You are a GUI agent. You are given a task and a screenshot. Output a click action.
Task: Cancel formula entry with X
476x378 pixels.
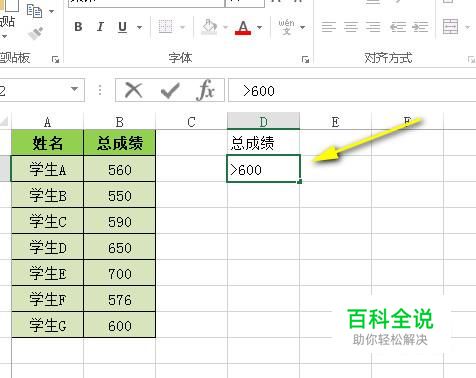[x=134, y=90]
